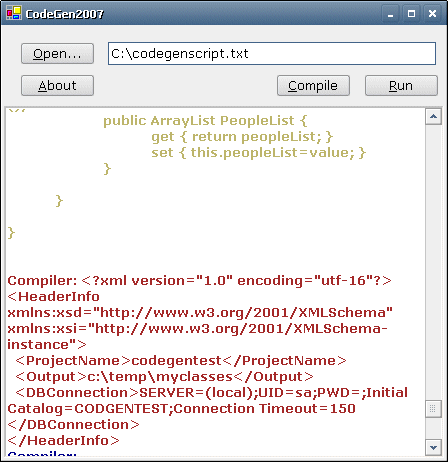448x462 pixels.
Task: Click the 'public ArrayList PeopleList' code line
Action: pyautogui.click(x=205, y=121)
